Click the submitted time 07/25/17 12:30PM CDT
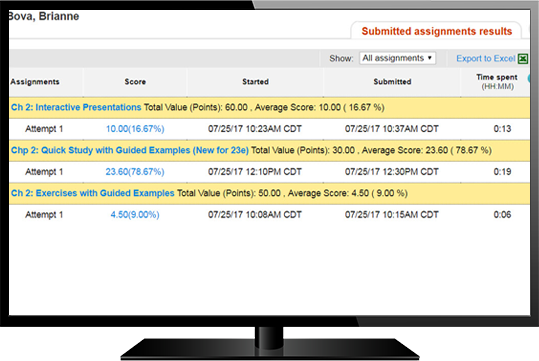 [x=392, y=172]
